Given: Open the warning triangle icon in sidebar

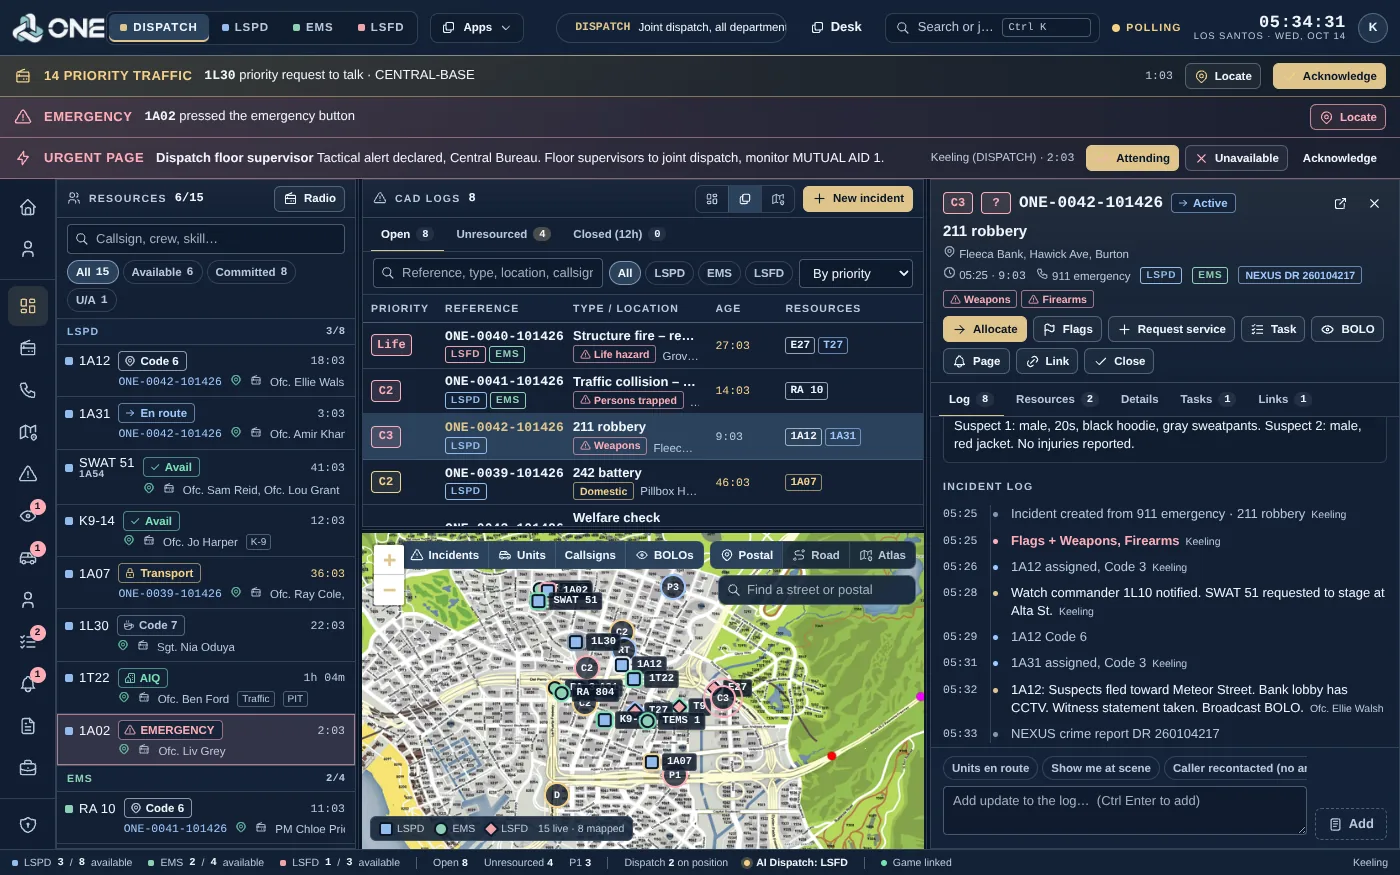Looking at the screenshot, I should [28, 473].
